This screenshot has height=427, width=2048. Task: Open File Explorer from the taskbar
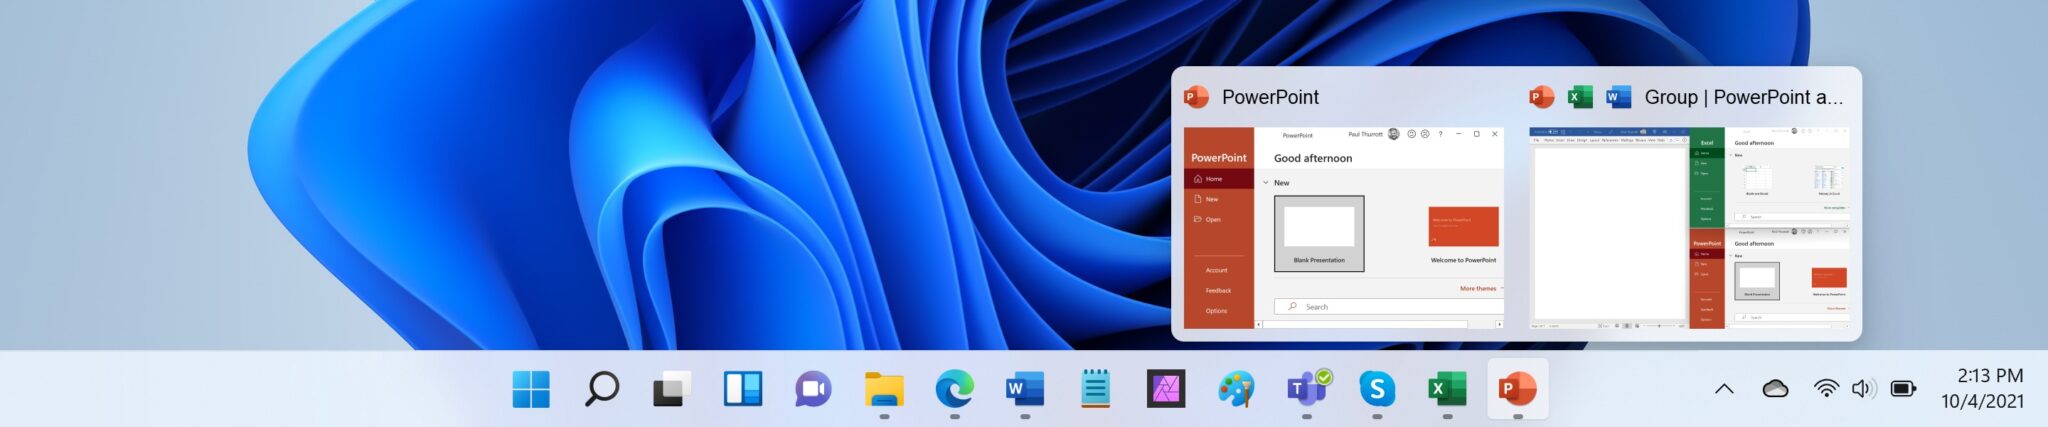(x=884, y=389)
